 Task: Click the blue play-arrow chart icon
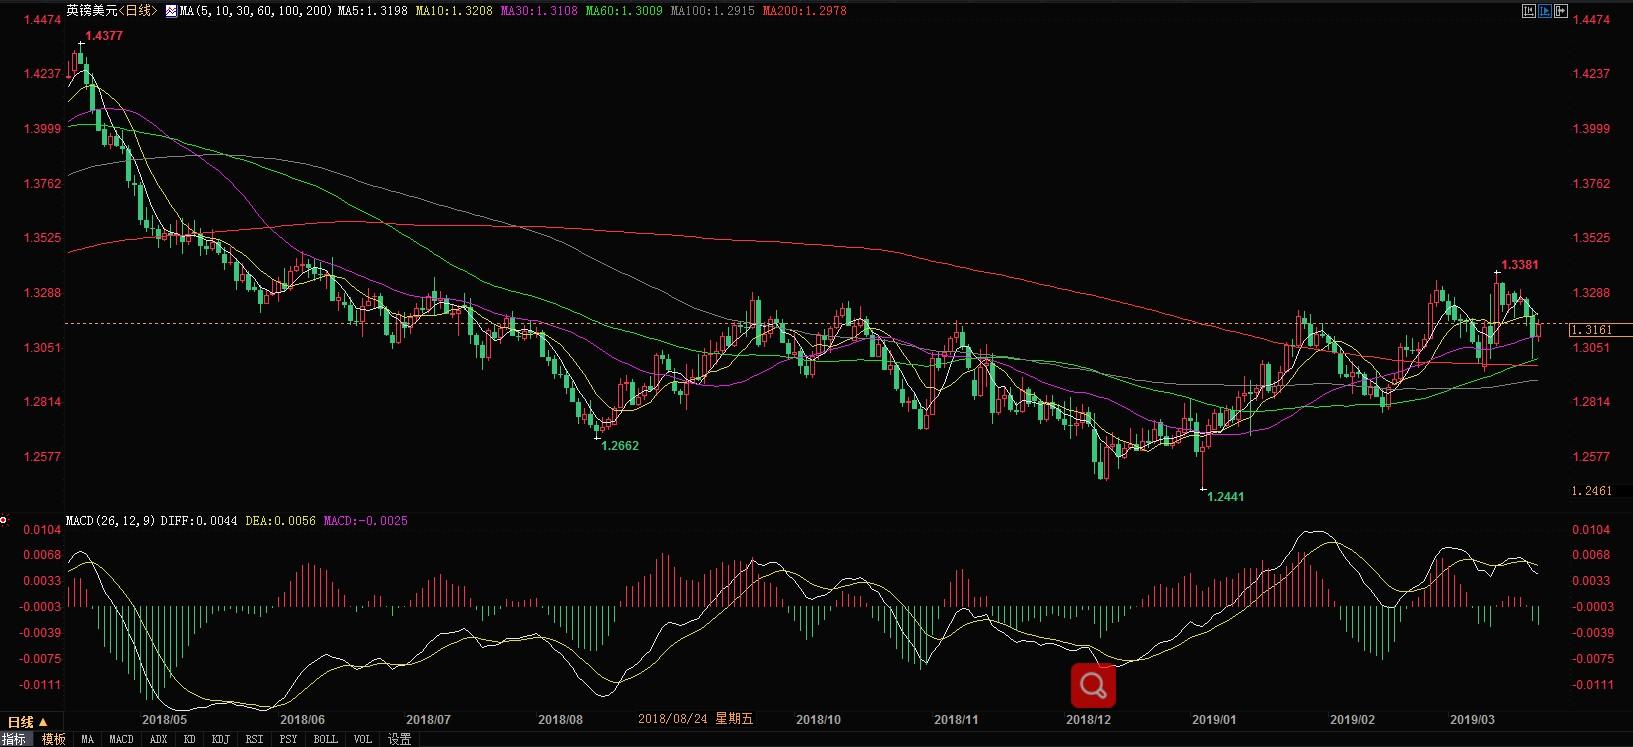click(x=1545, y=11)
